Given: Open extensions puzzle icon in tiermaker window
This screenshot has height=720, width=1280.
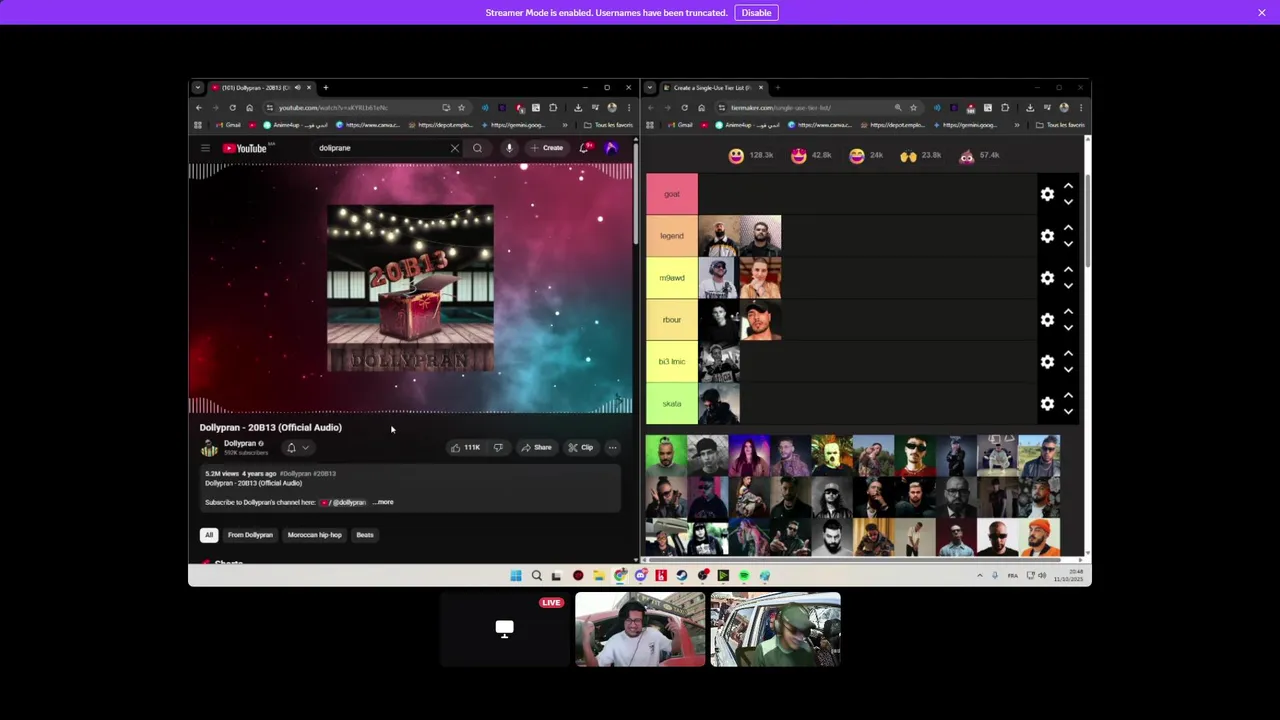Looking at the screenshot, I should click(1005, 107).
